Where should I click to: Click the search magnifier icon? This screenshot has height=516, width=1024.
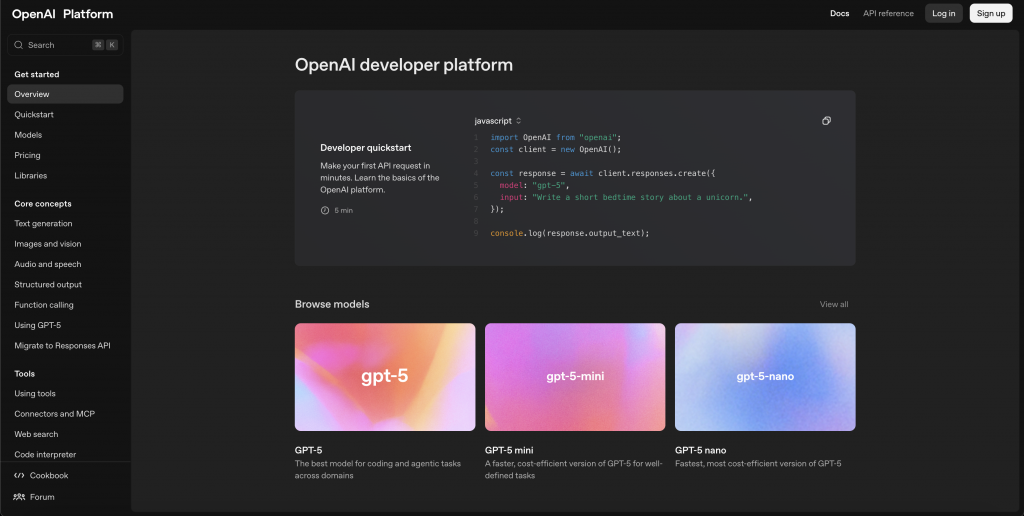[x=18, y=45]
